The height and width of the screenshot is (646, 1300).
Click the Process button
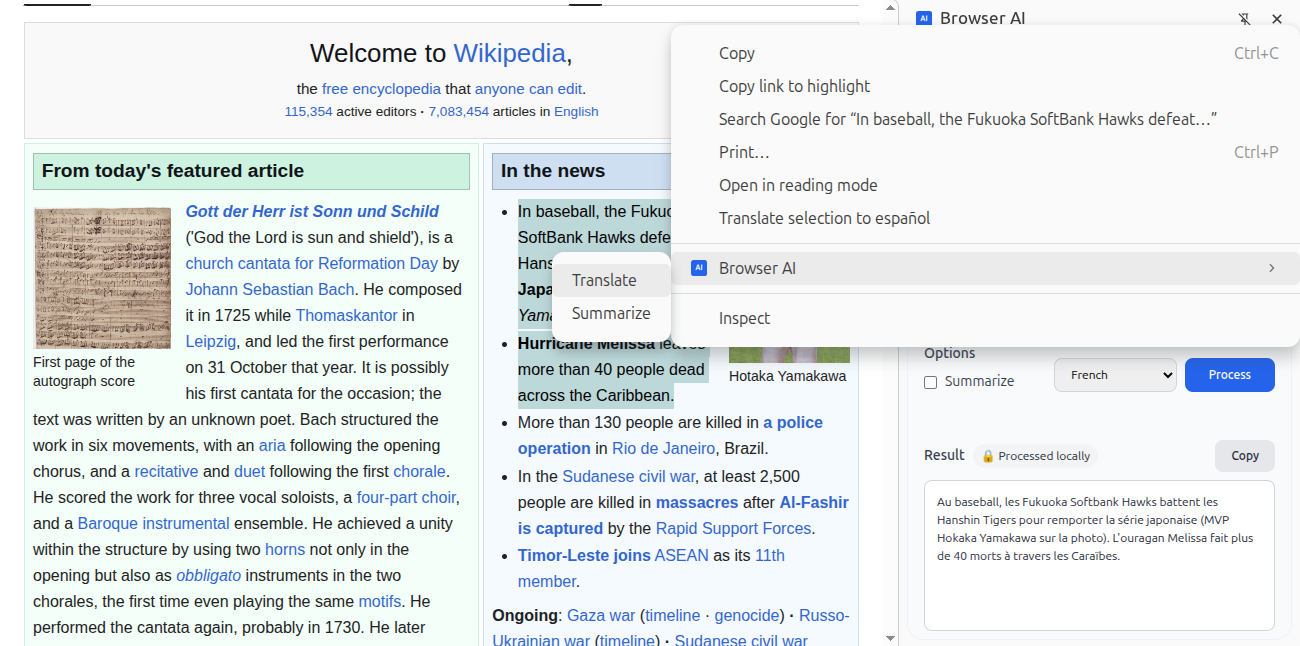[1230, 375]
